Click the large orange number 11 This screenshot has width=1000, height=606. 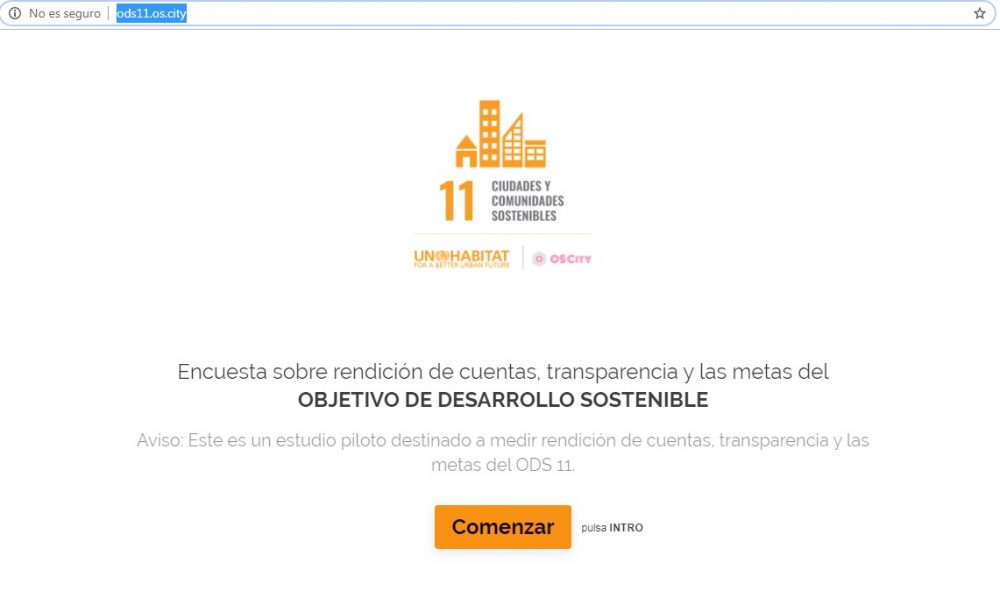coord(457,201)
